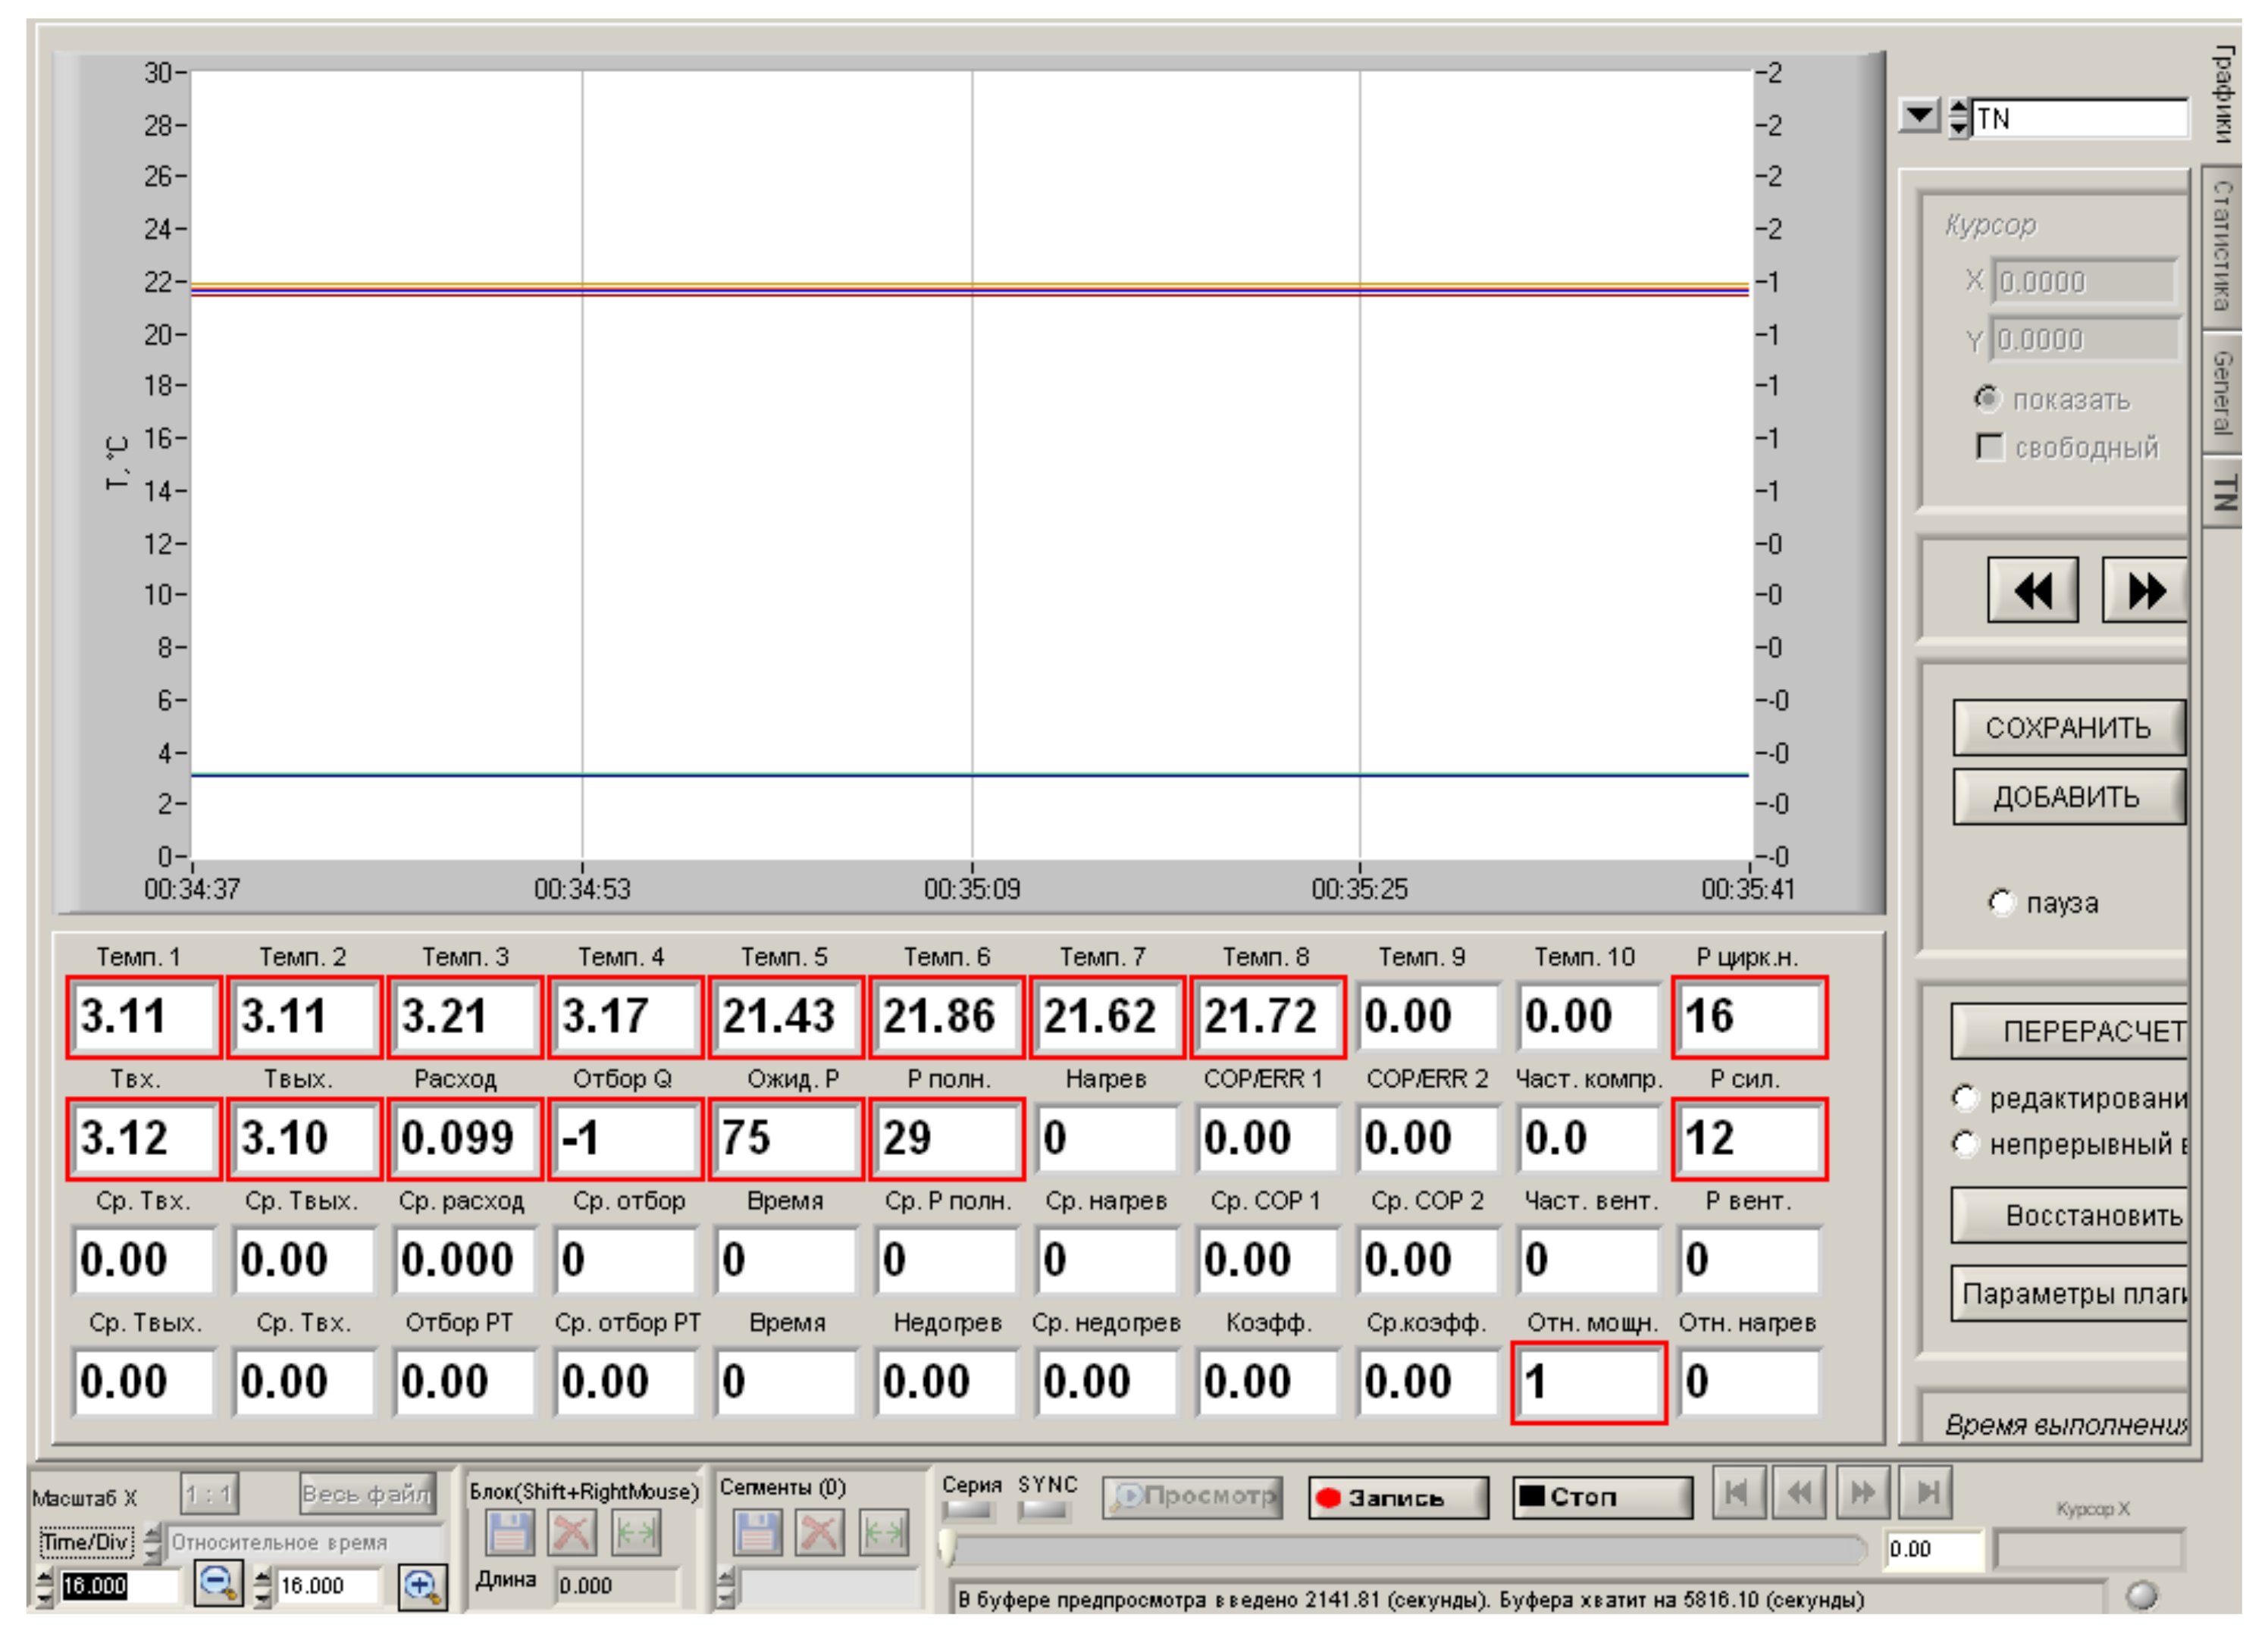2268x1631 pixels.
Task: Click the Весь файл button
Action: pyautogui.click(x=367, y=1494)
